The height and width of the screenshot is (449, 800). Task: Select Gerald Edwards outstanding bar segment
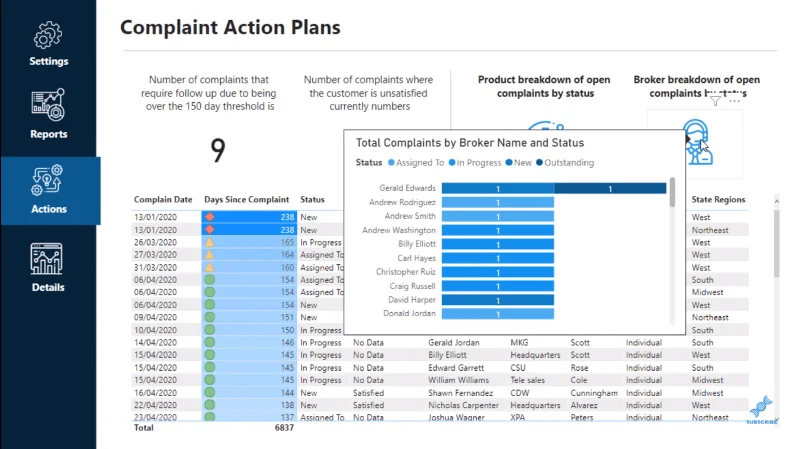(610, 189)
